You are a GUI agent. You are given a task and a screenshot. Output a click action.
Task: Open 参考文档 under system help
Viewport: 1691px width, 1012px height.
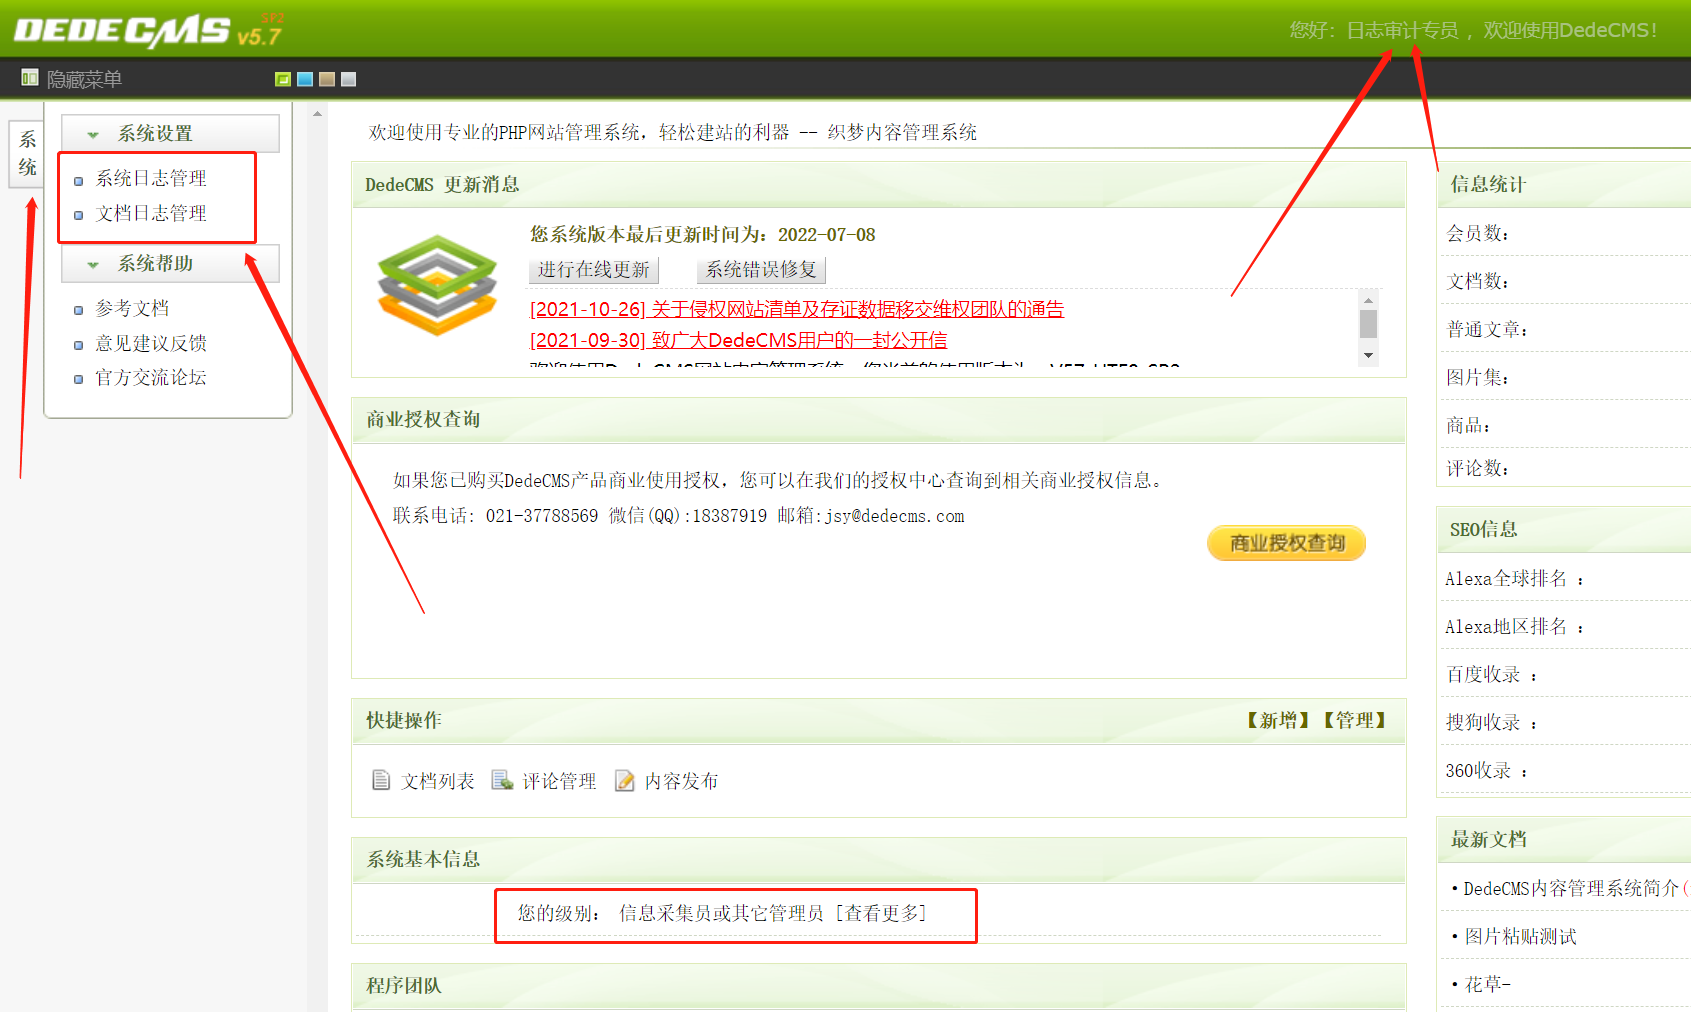[132, 308]
